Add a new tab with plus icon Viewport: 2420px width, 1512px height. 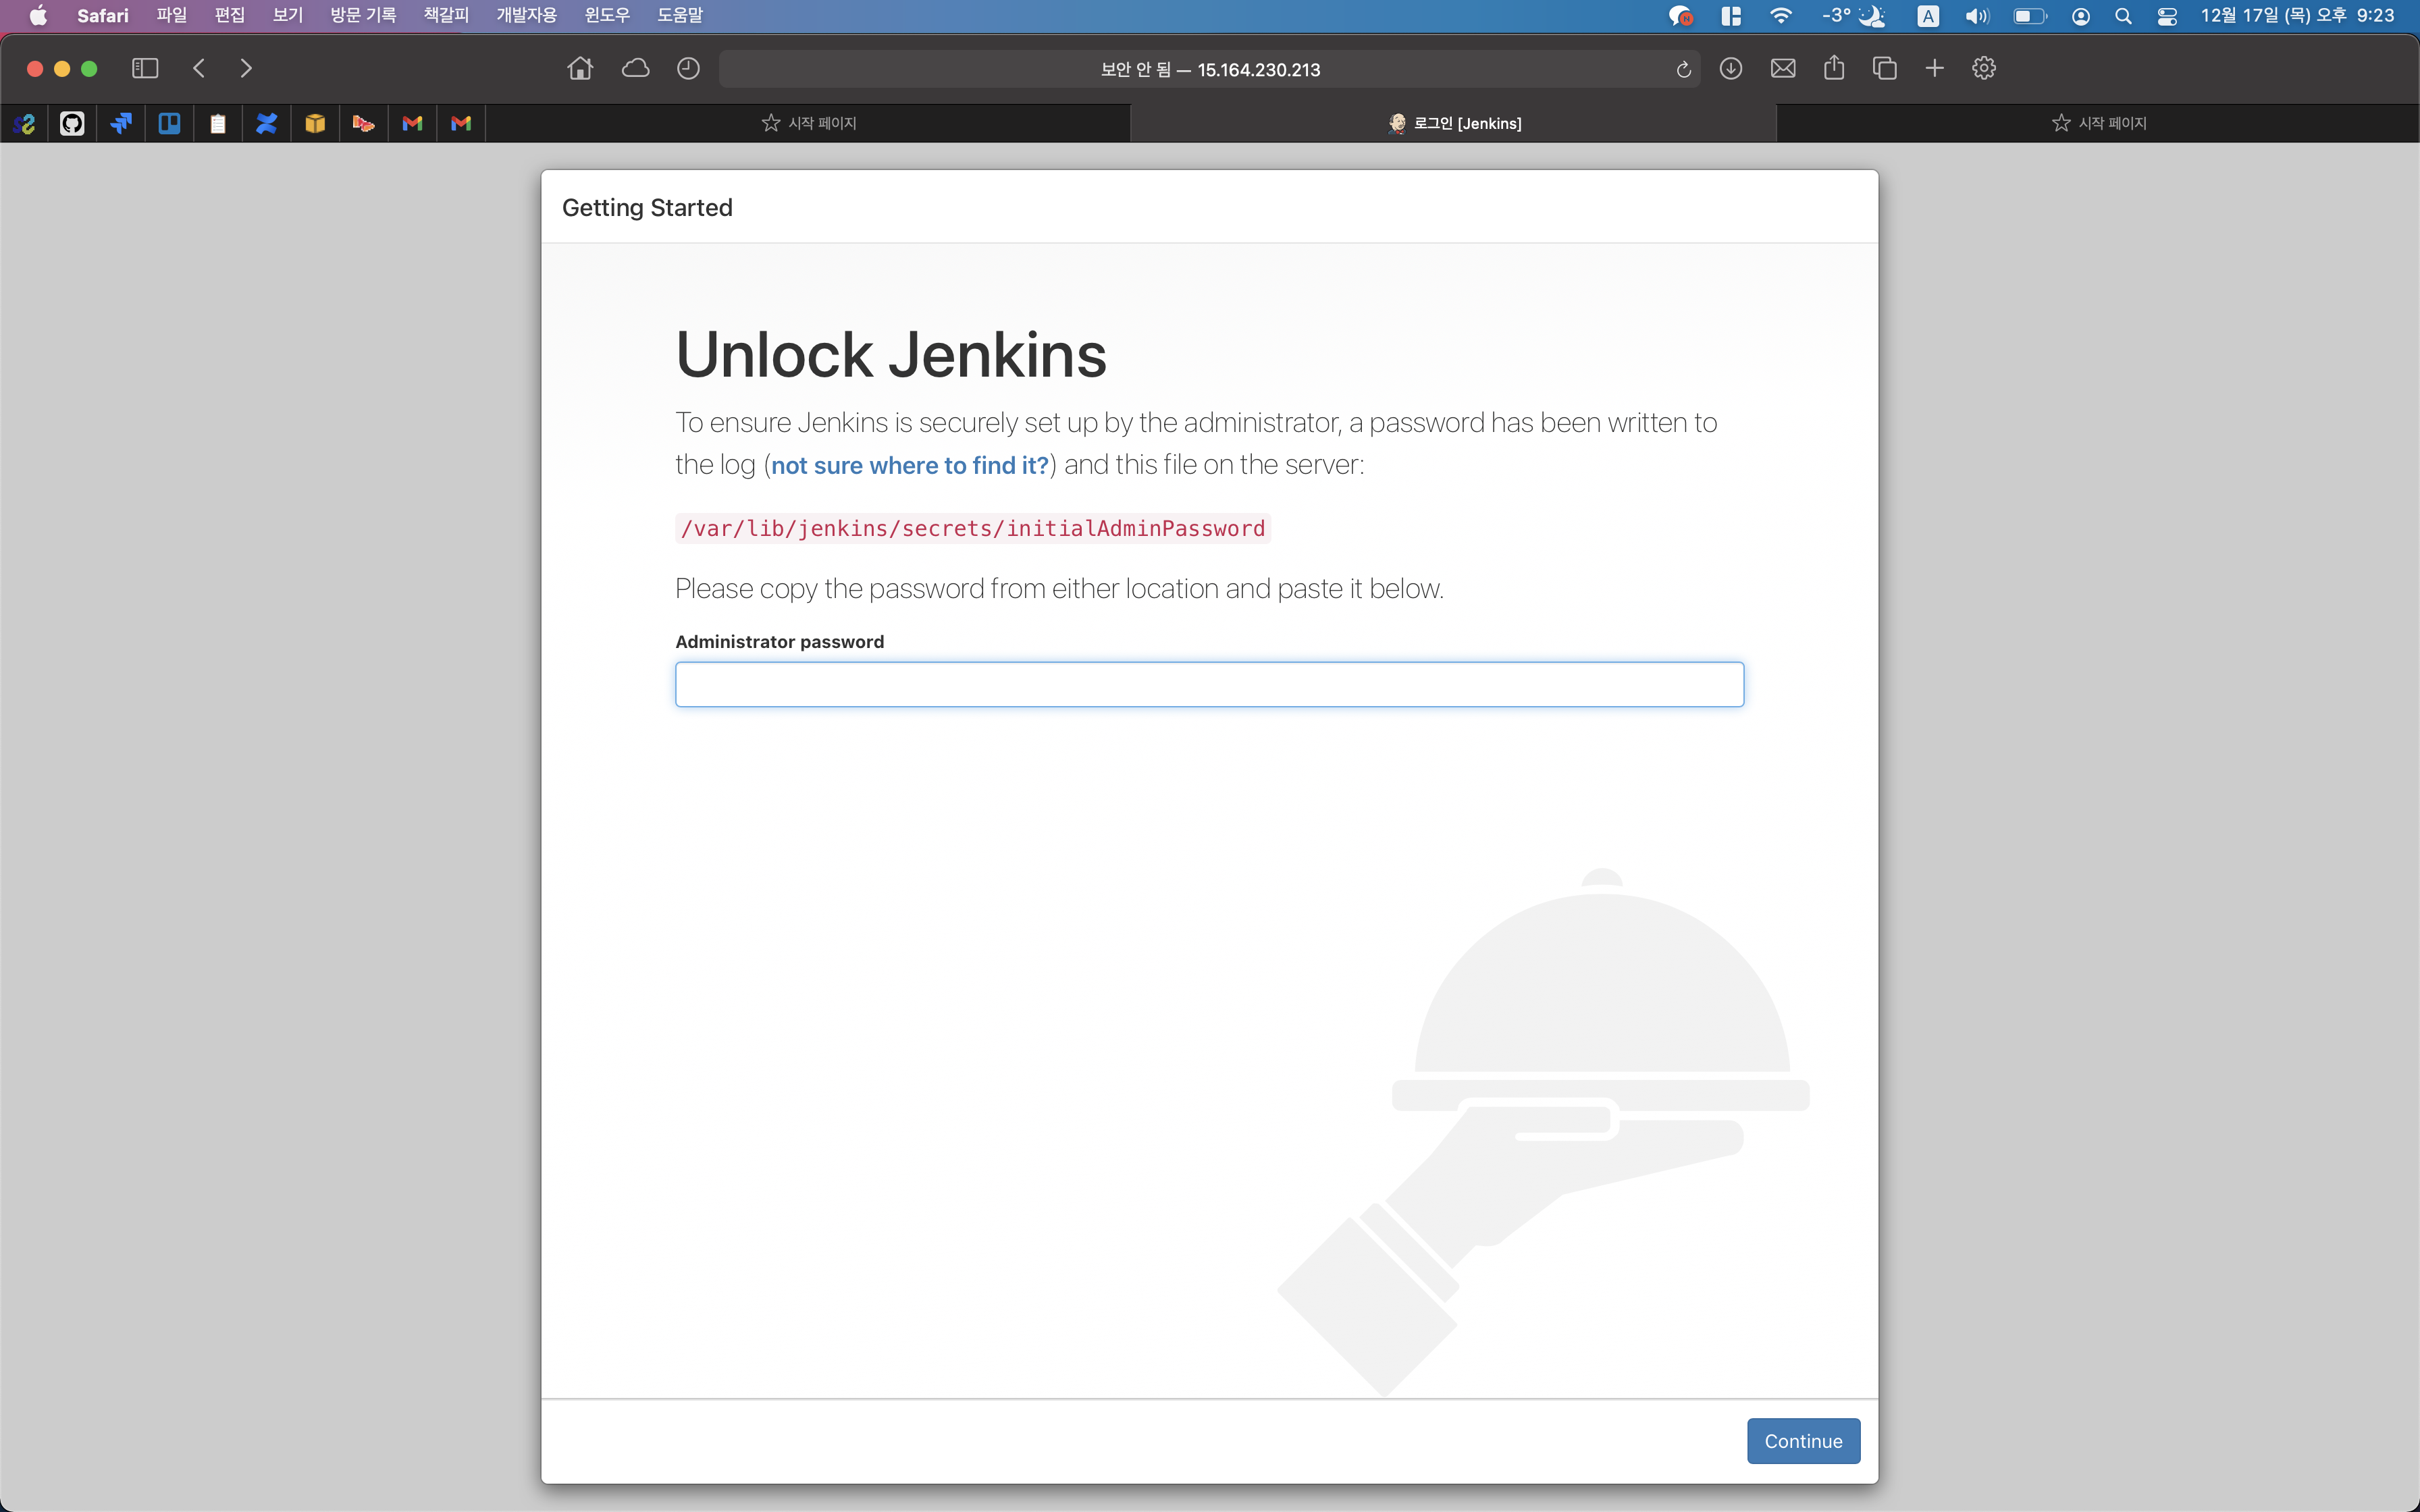click(1934, 69)
